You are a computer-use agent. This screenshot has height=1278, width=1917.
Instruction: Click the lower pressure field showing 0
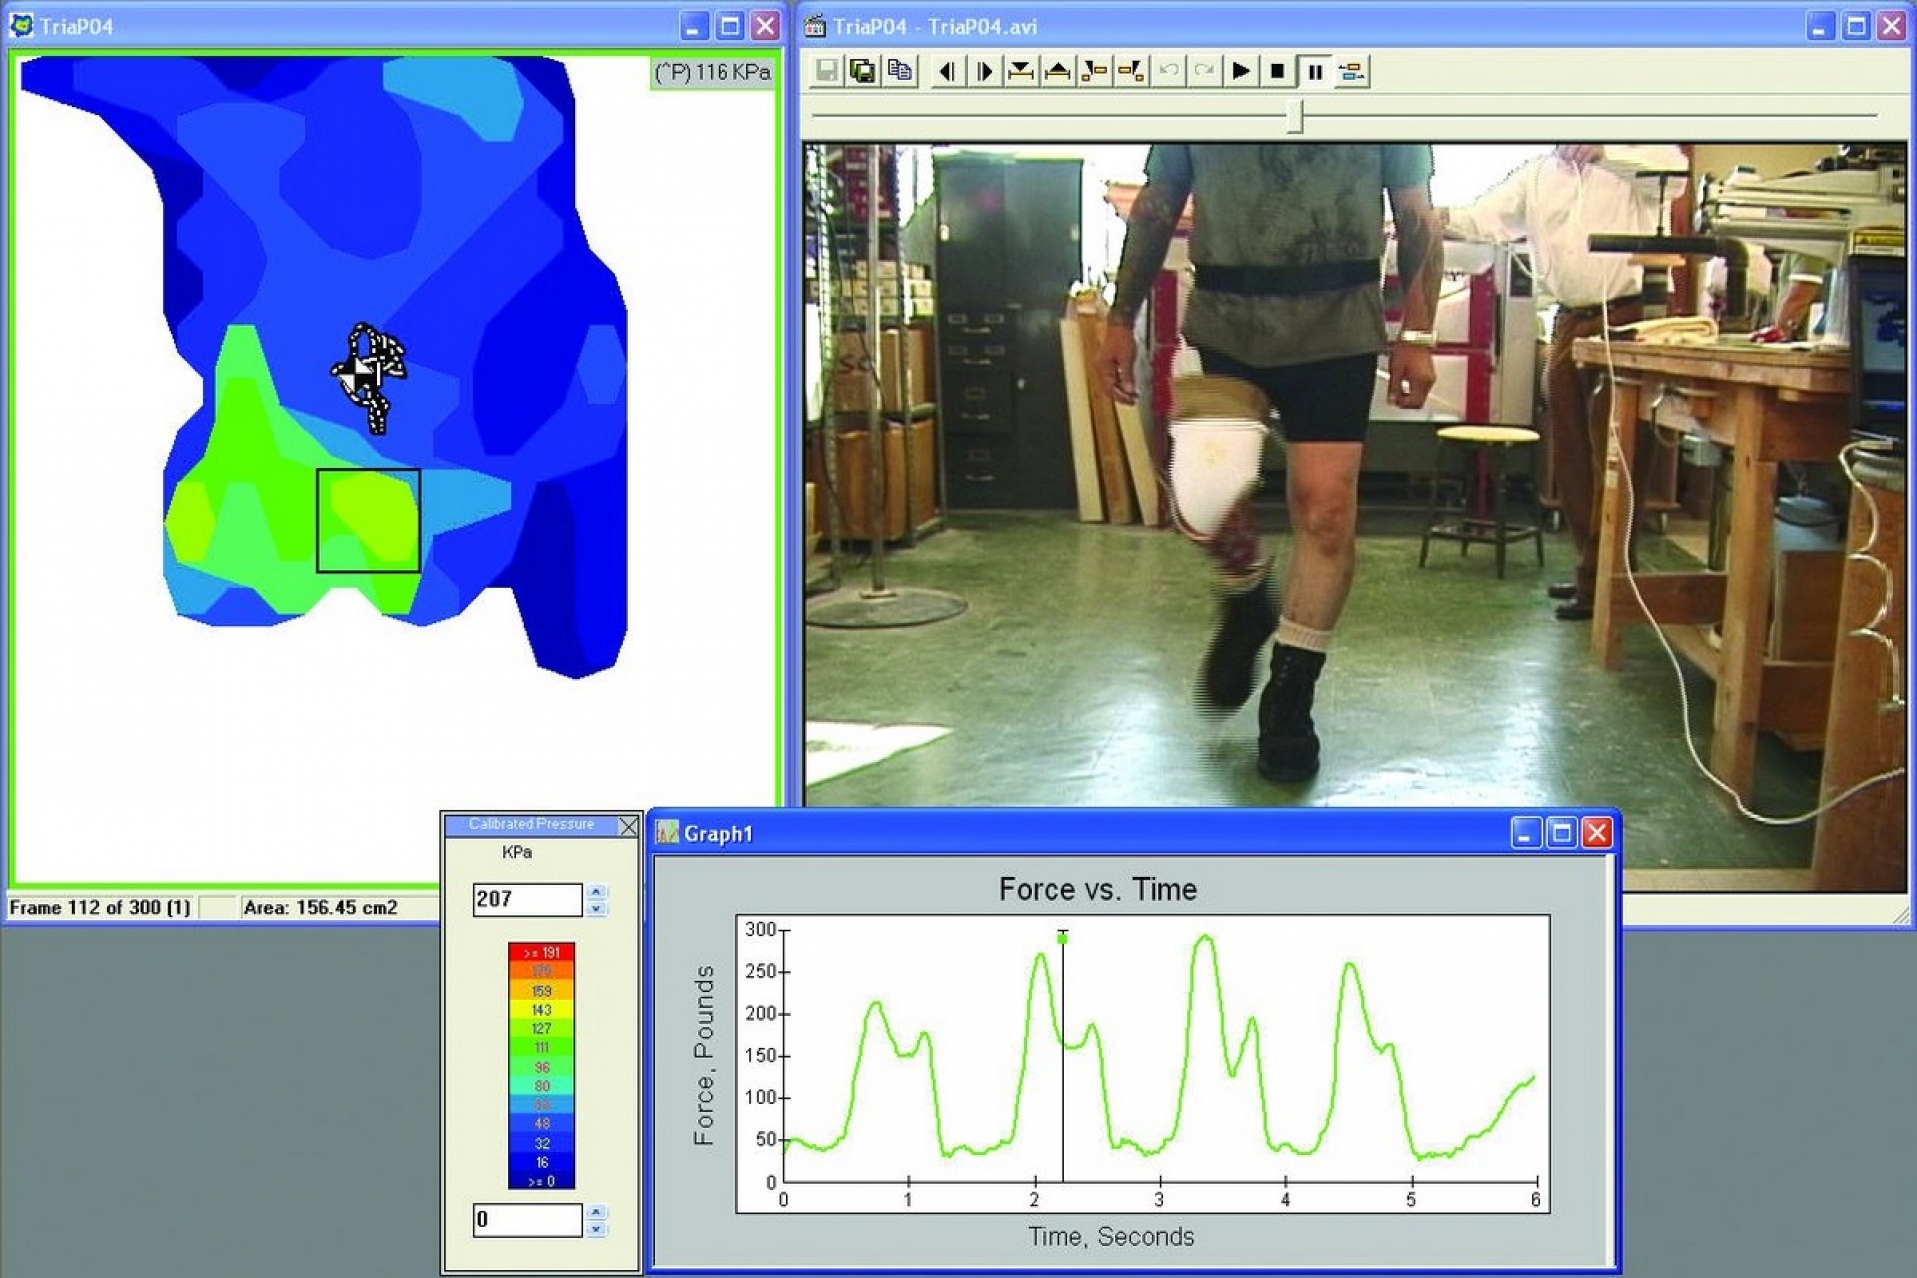pyautogui.click(x=526, y=1220)
